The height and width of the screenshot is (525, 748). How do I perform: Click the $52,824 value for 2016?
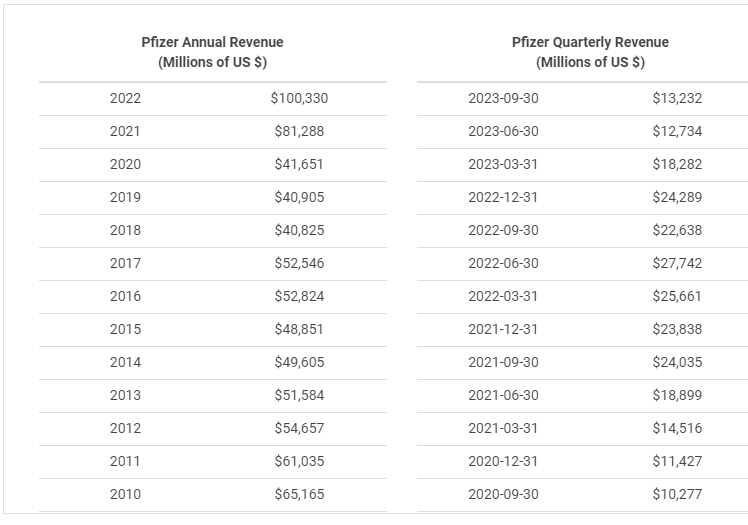[x=299, y=296]
